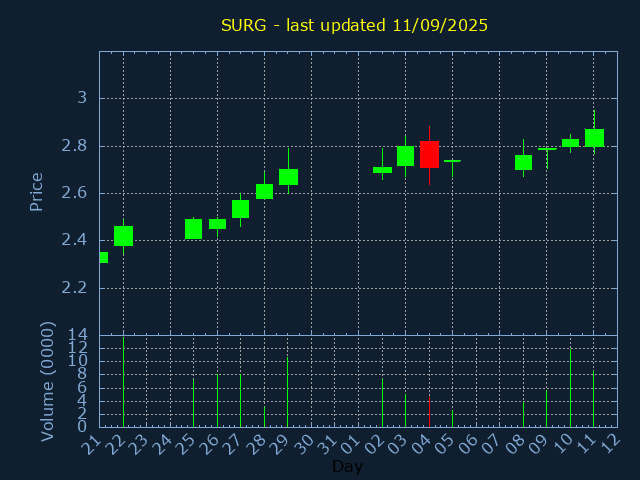
Task: Click the volume bar for day 10
Action: tap(570, 388)
